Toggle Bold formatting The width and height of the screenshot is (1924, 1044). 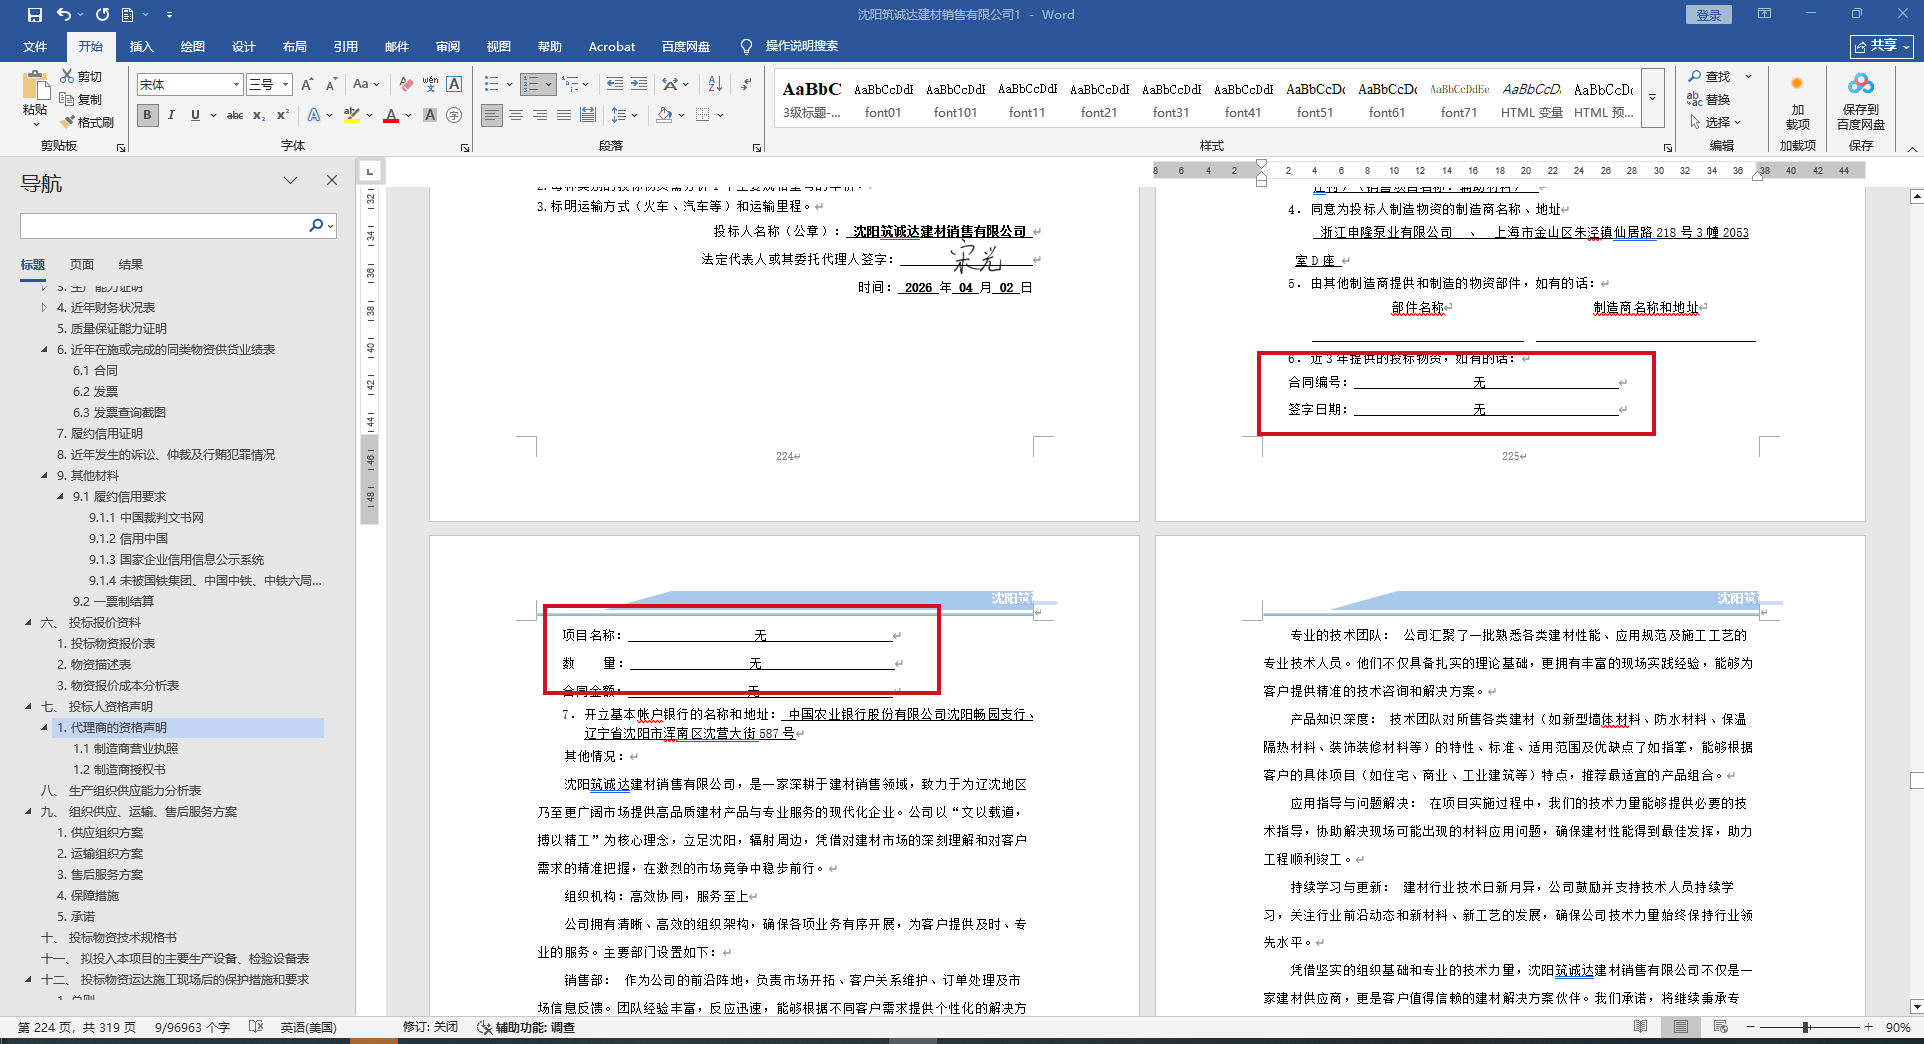pyautogui.click(x=147, y=115)
